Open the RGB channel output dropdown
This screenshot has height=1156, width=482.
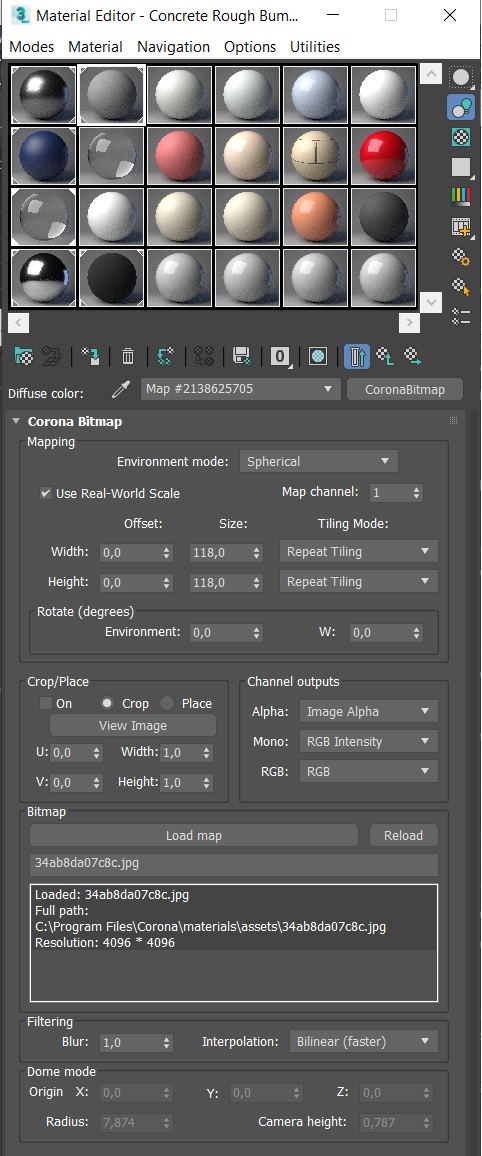[369, 771]
